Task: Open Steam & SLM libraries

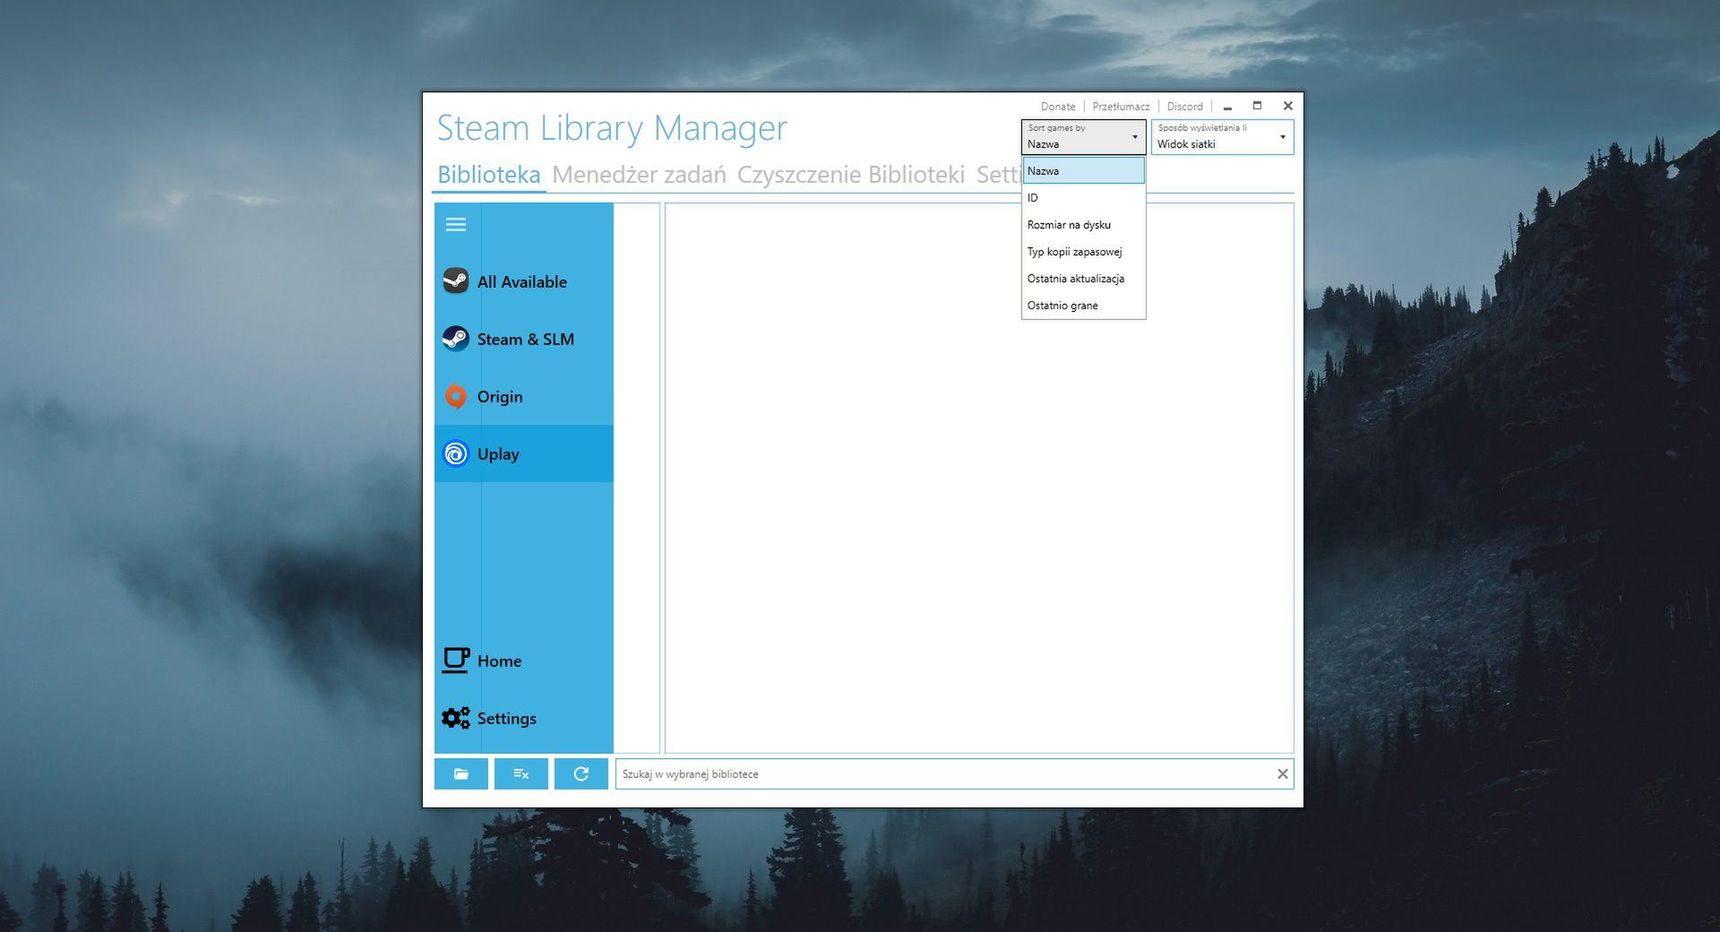Action: (524, 339)
